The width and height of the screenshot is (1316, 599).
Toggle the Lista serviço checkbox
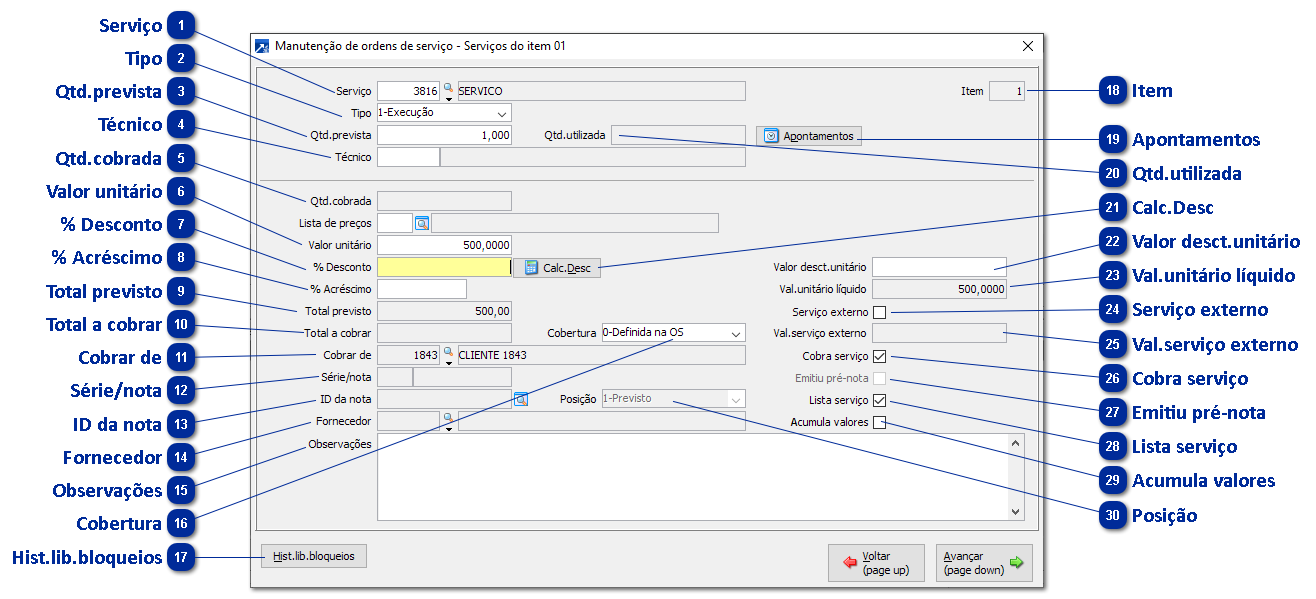click(x=880, y=400)
